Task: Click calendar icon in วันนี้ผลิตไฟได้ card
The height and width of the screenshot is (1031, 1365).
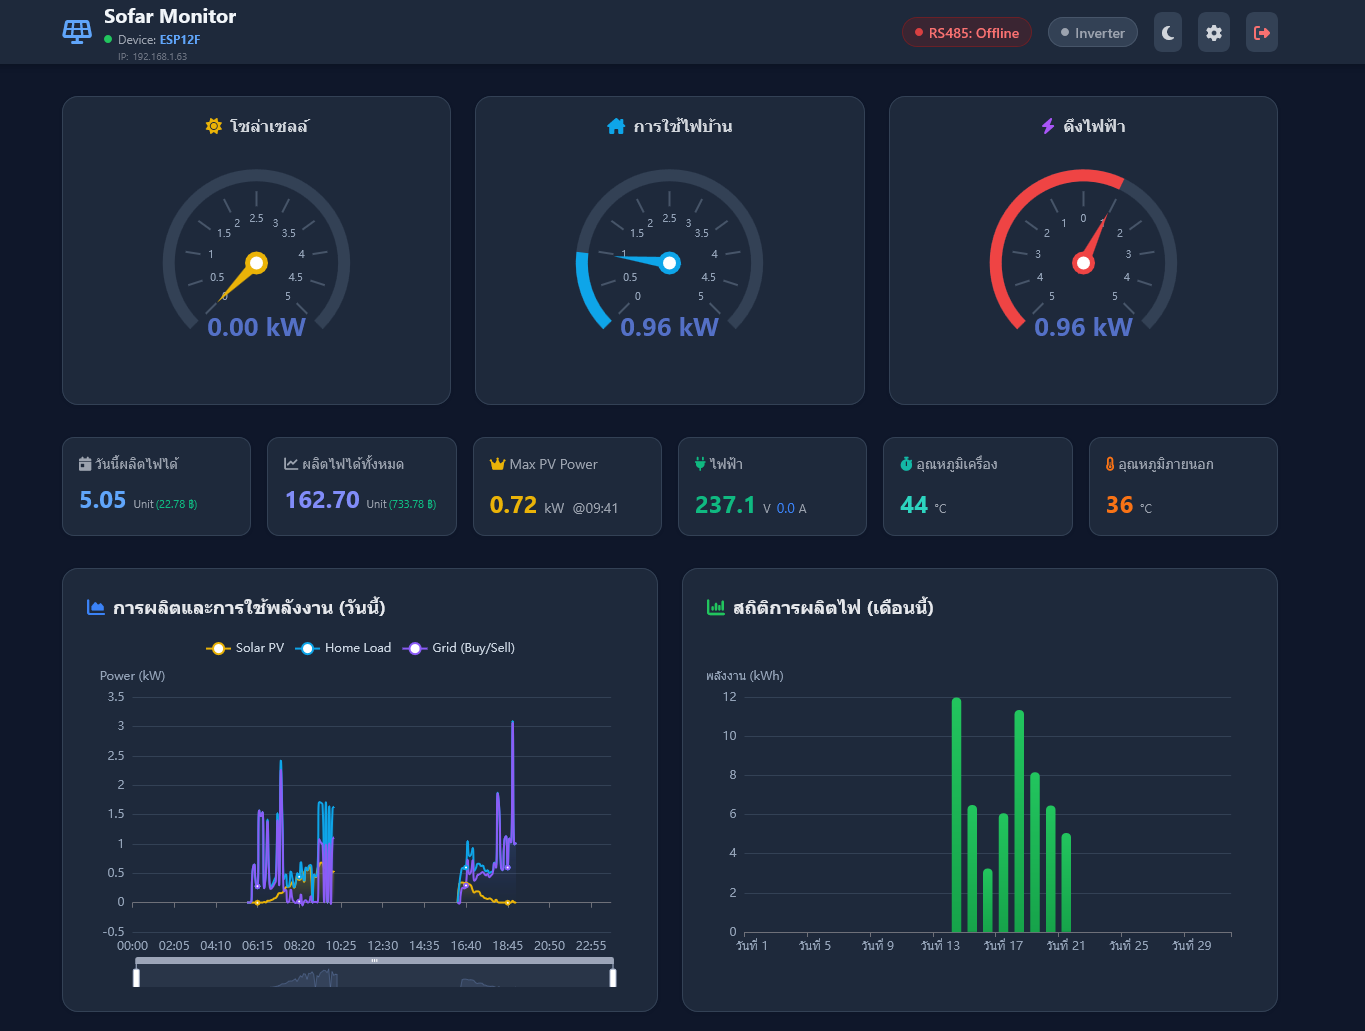Action: click(85, 464)
